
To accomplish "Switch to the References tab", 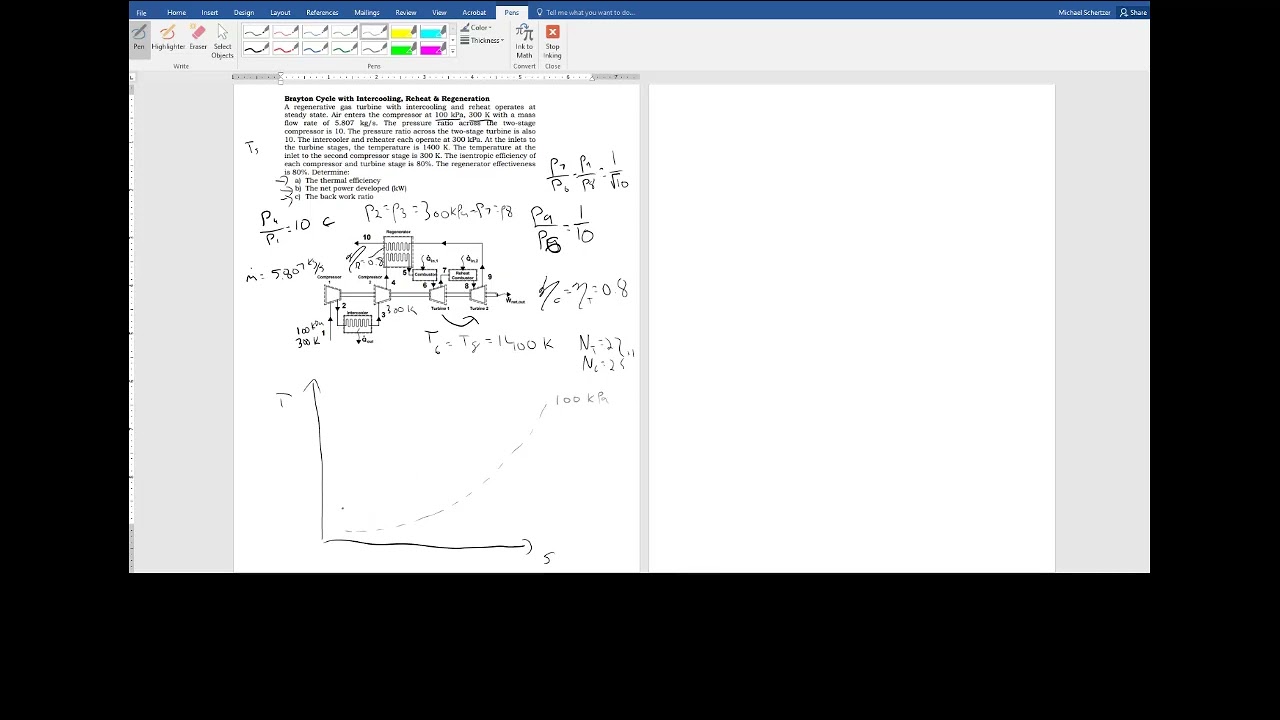I will pyautogui.click(x=322, y=13).
